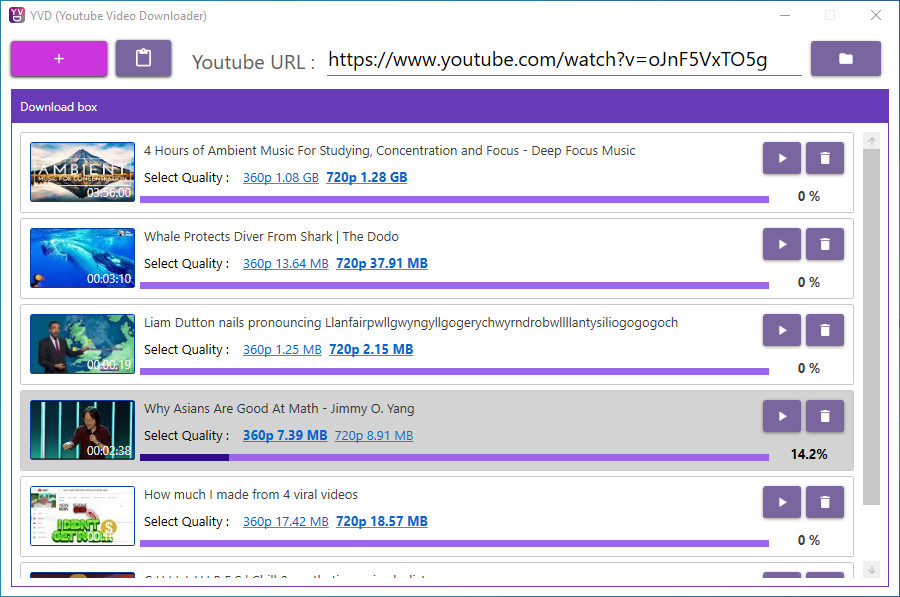This screenshot has width=900, height=597.
Task: Minimize the YVD window
Action: tap(785, 15)
